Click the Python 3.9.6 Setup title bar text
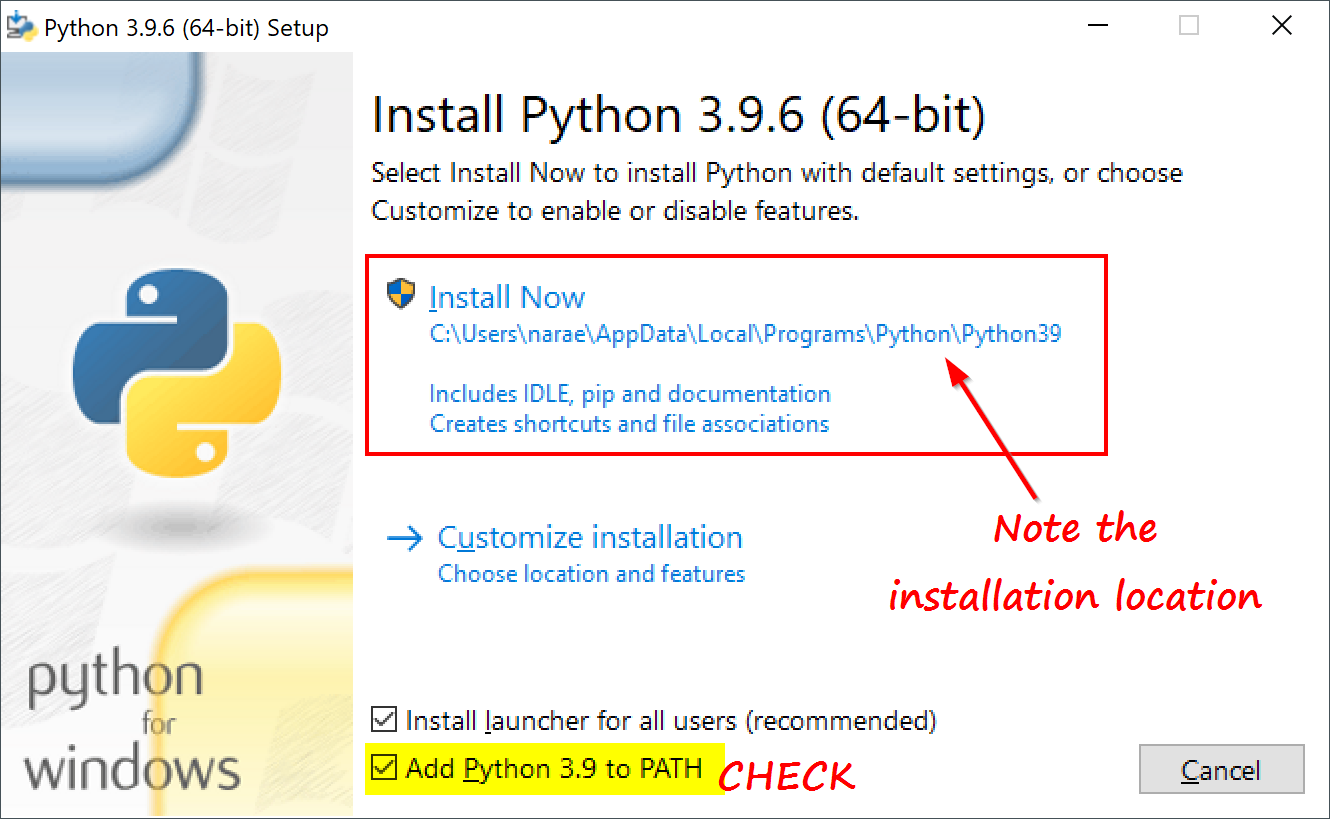1330x819 pixels. [186, 28]
